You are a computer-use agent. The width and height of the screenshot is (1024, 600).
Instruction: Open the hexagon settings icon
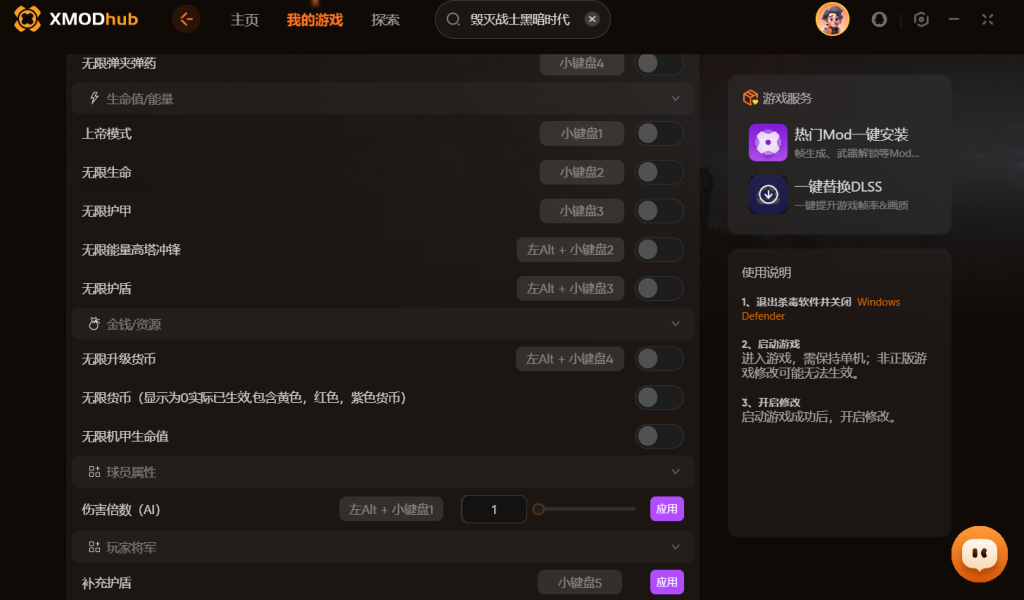[921, 19]
